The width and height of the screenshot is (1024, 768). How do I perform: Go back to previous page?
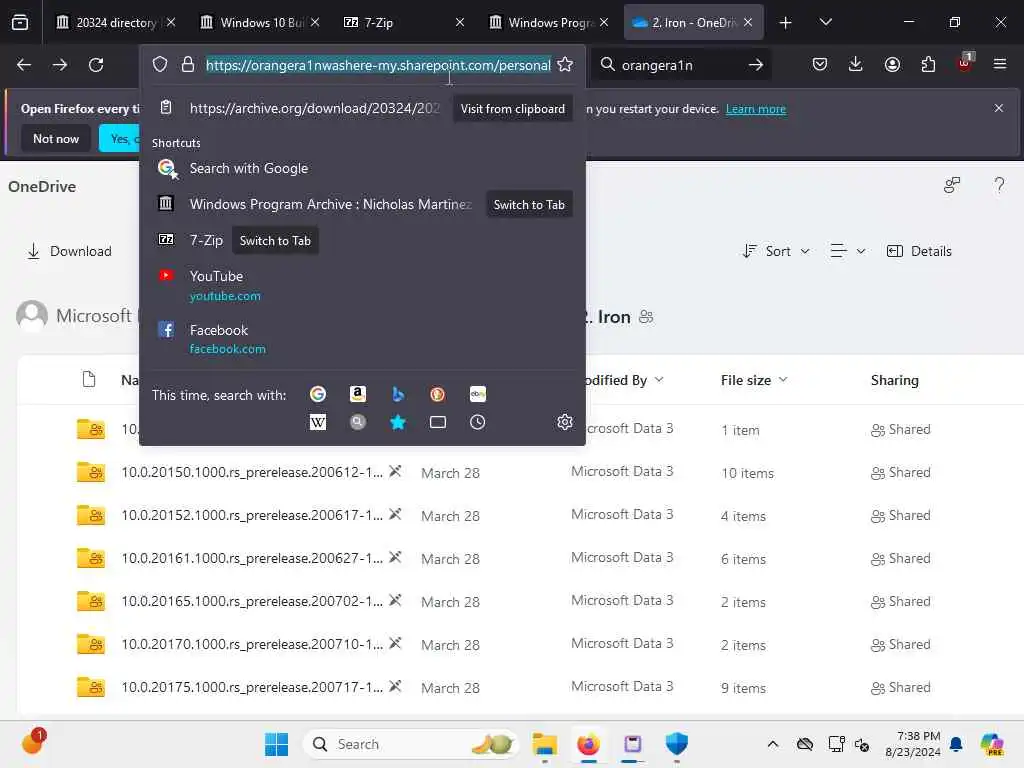pos(24,65)
